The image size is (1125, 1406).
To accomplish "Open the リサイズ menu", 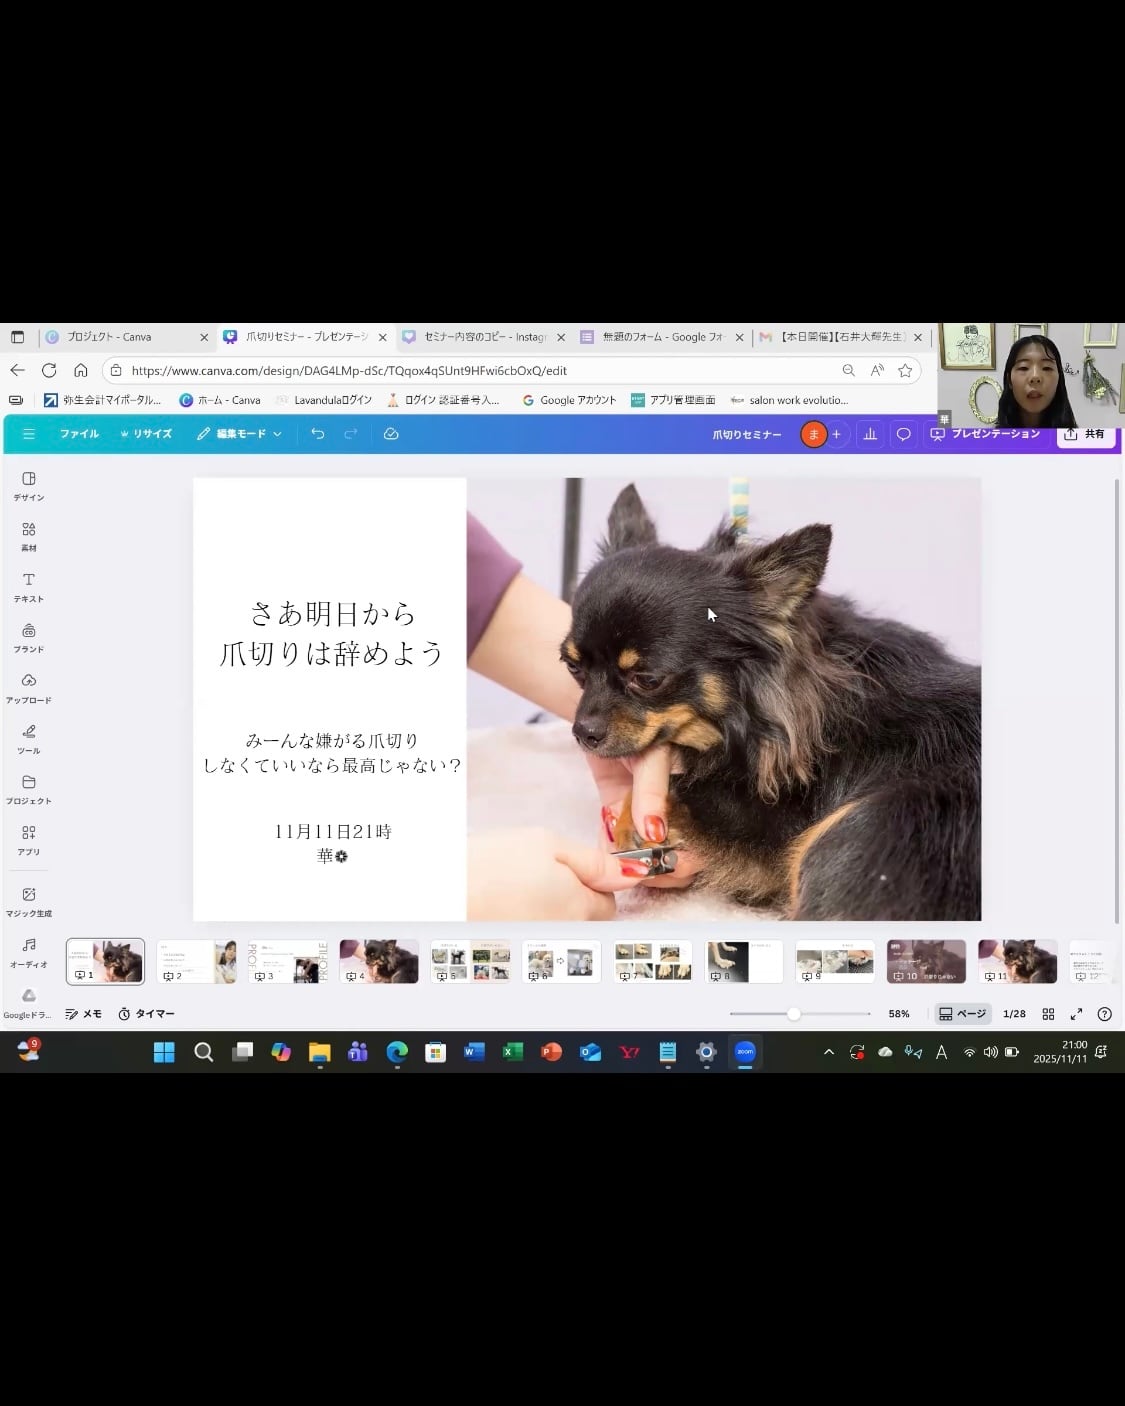I will (x=146, y=434).
